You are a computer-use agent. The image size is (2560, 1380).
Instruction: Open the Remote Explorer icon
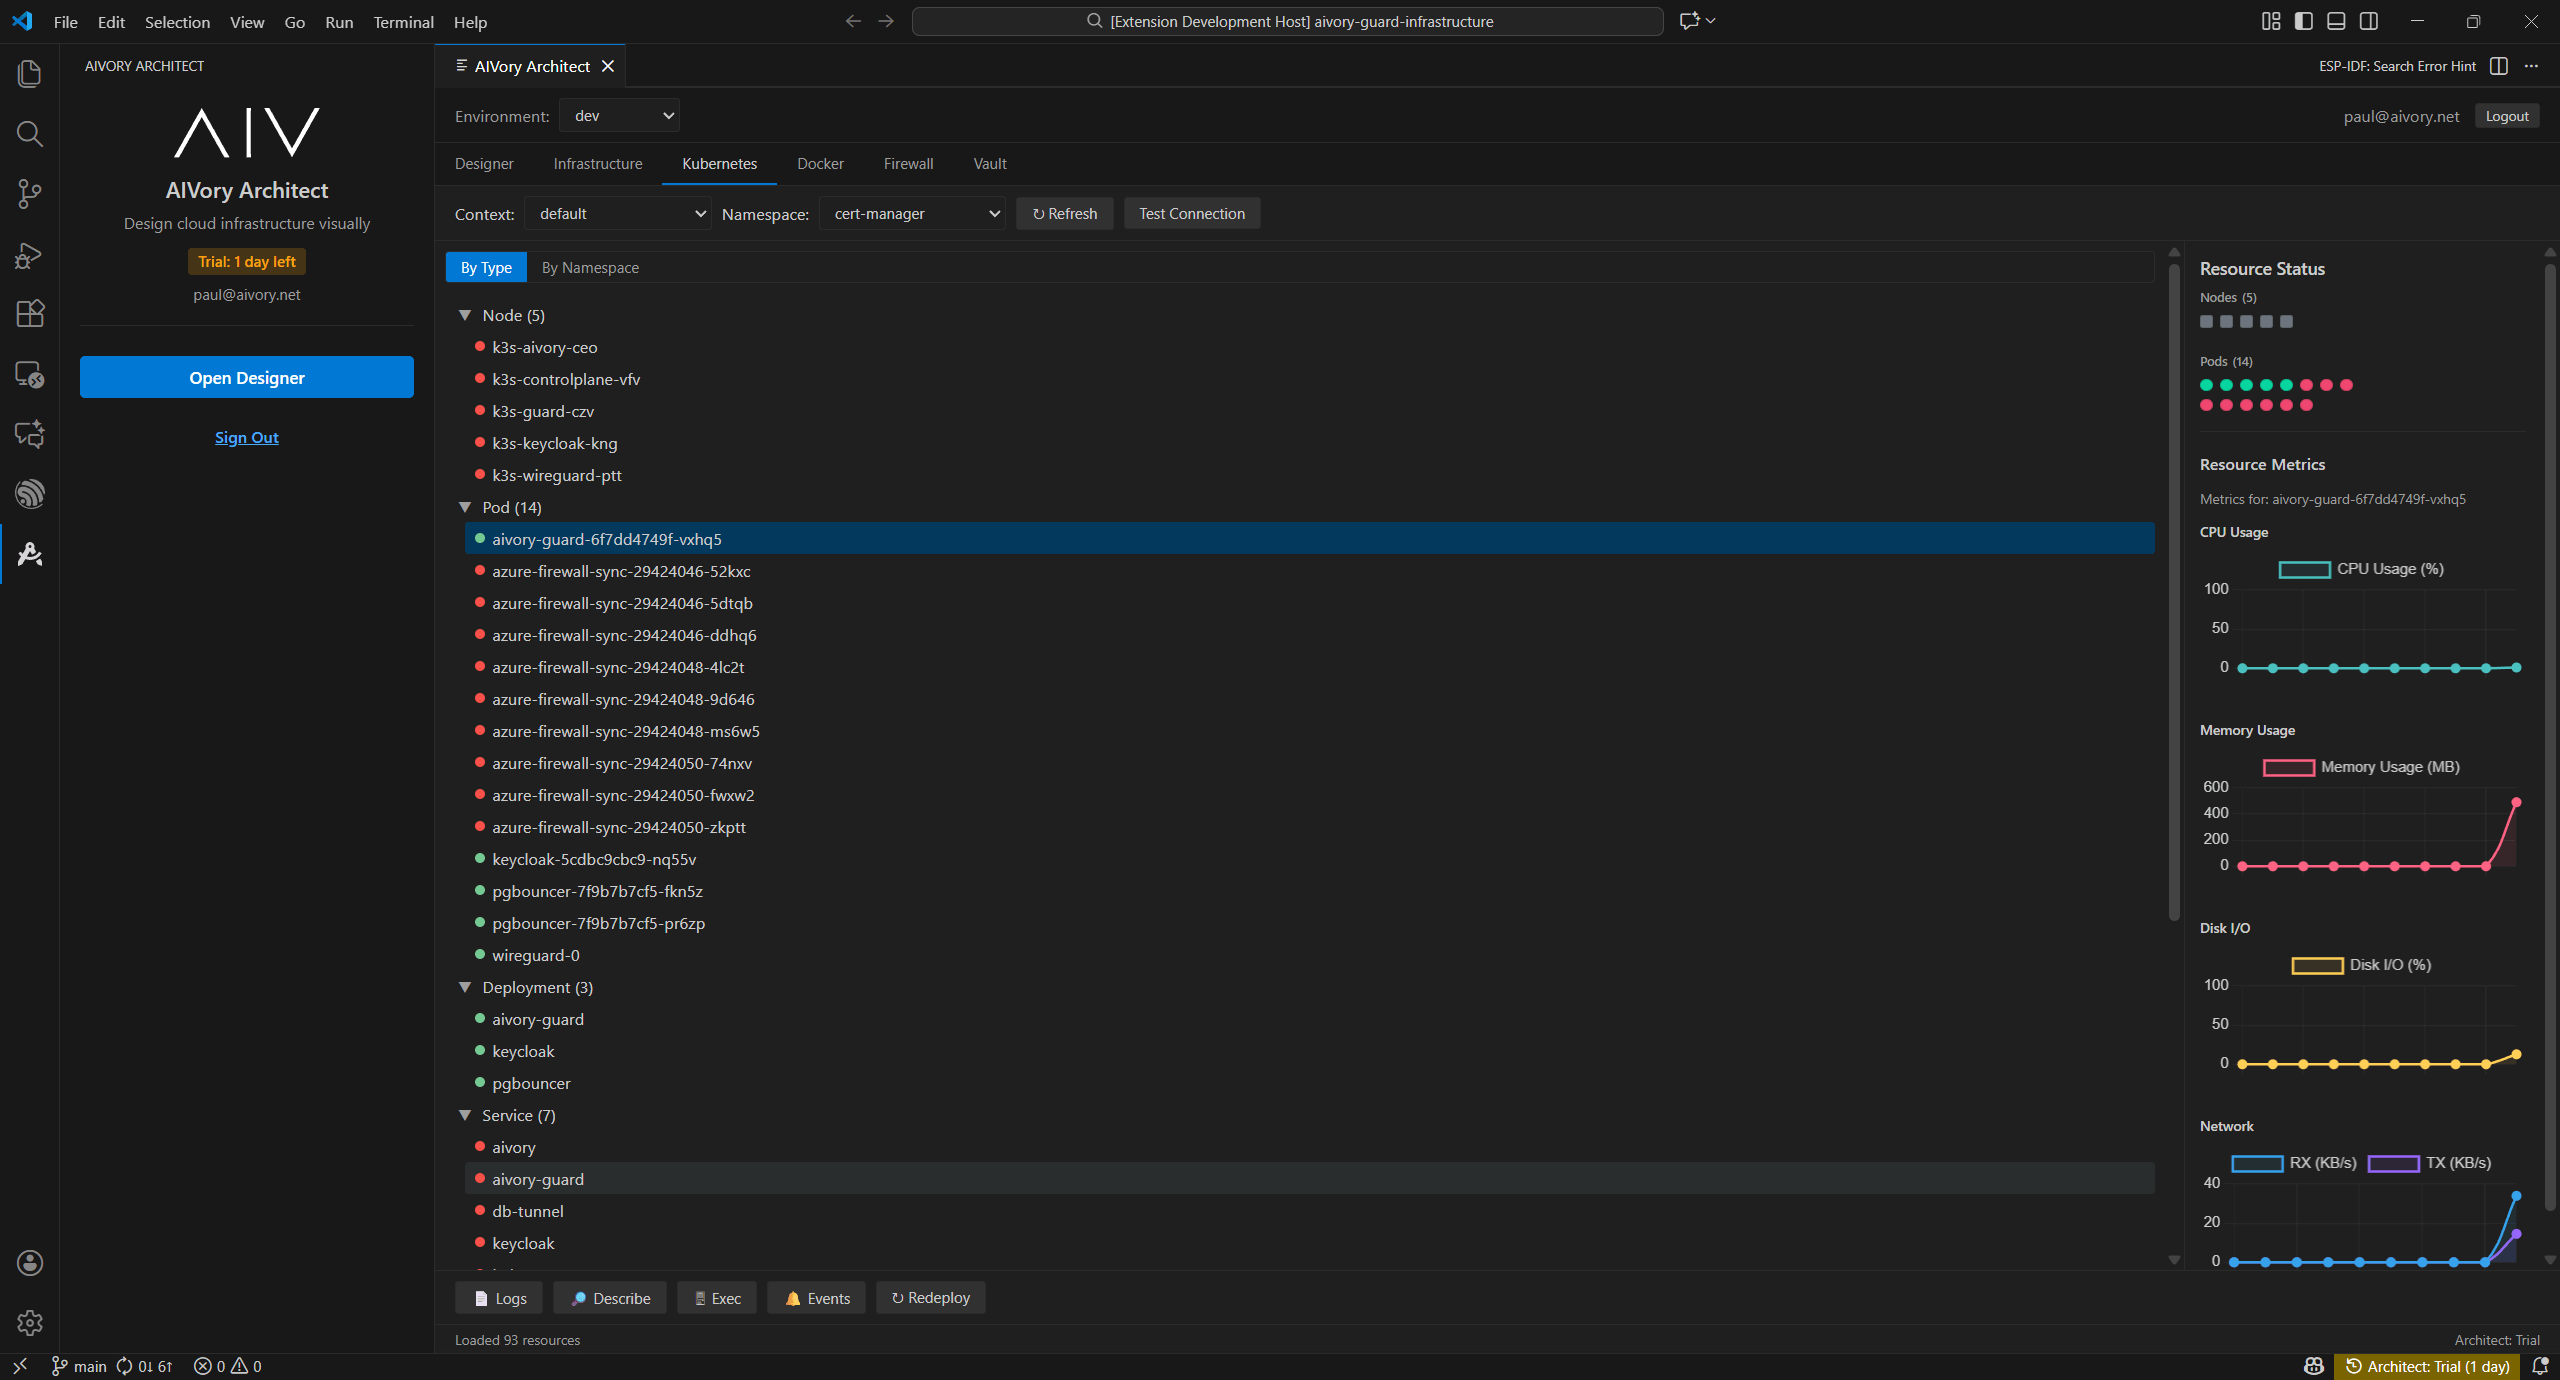(29, 375)
